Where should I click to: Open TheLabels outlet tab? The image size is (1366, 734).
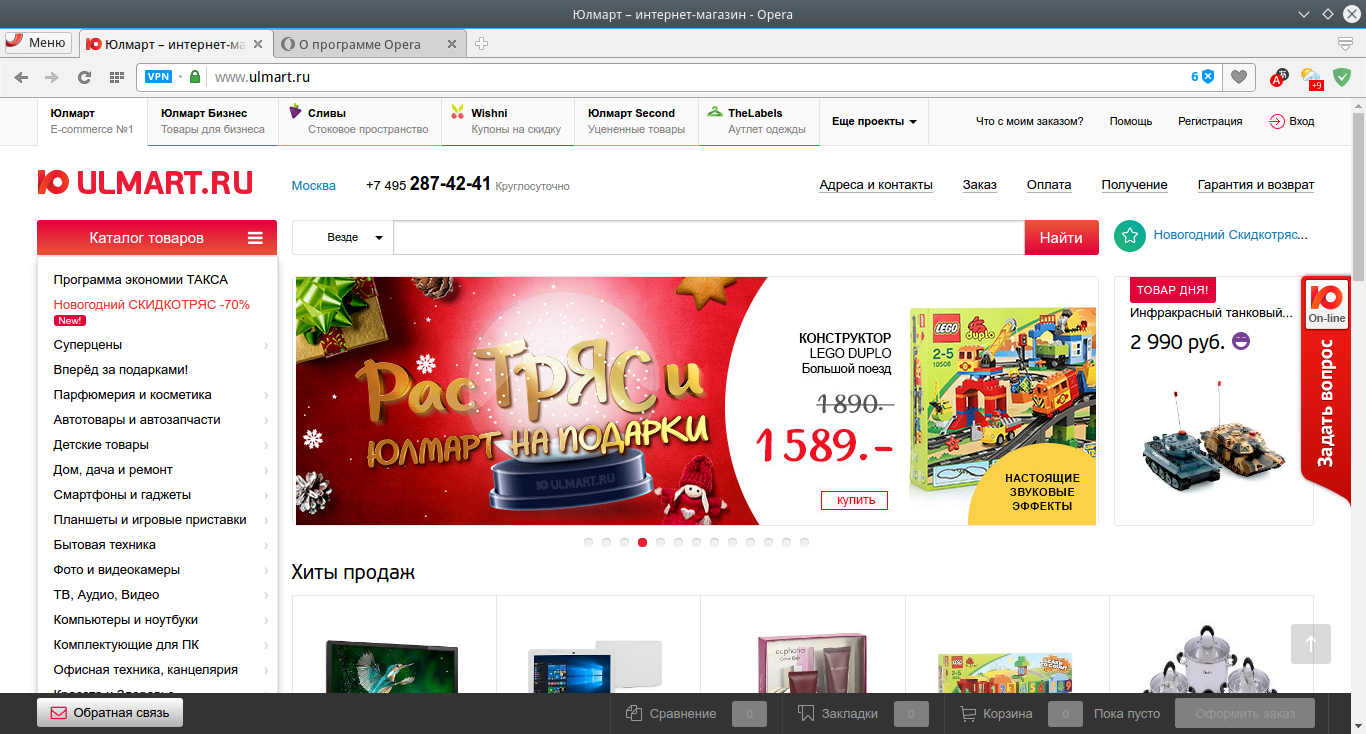pyautogui.click(x=759, y=121)
